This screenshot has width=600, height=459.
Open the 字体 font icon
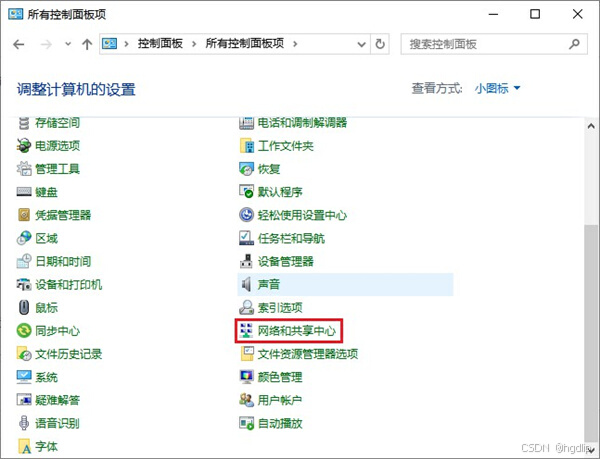(24, 446)
